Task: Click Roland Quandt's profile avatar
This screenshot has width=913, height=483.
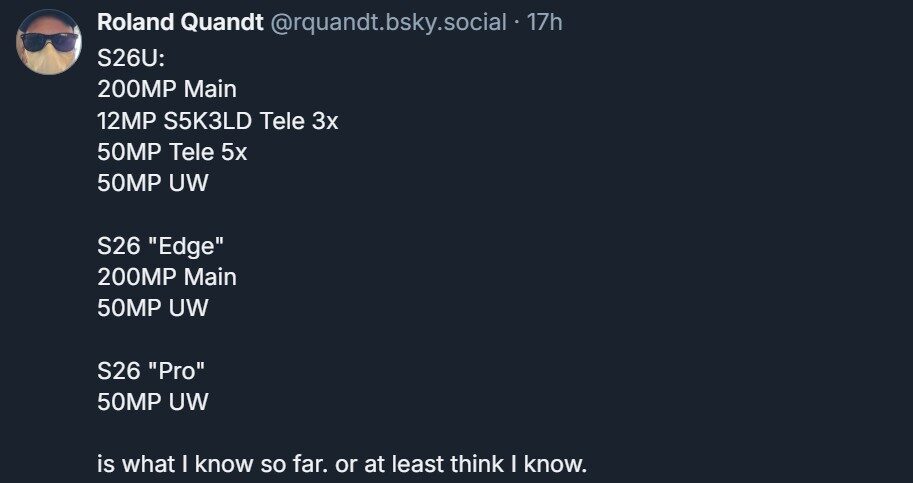Action: point(50,44)
